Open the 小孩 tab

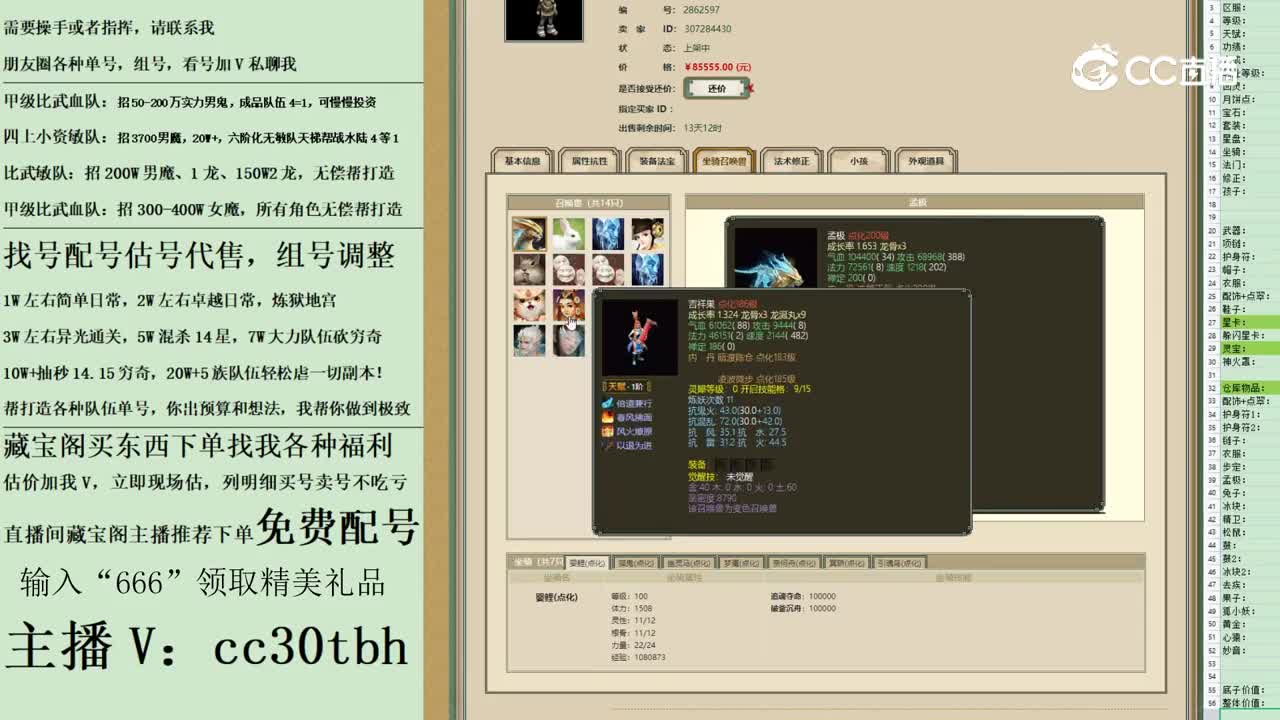click(x=858, y=161)
